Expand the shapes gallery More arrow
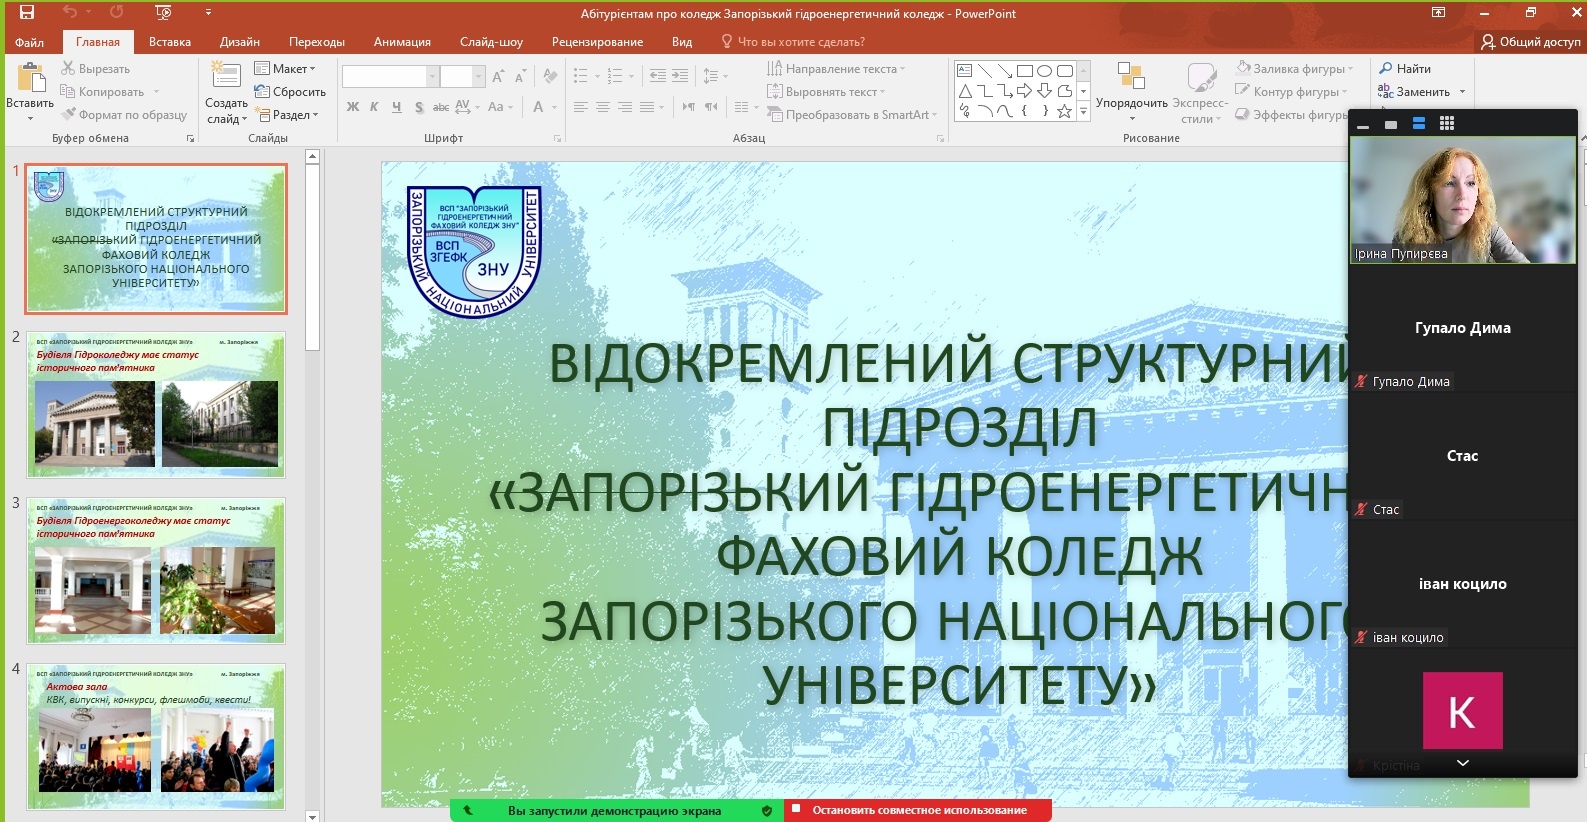The height and width of the screenshot is (822, 1587). tap(1083, 112)
